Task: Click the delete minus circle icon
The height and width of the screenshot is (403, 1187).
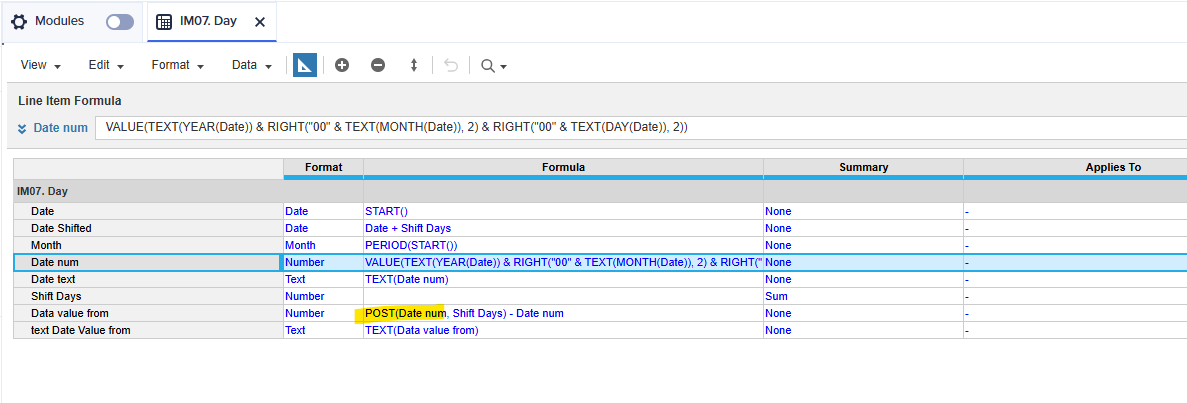Action: point(378,65)
